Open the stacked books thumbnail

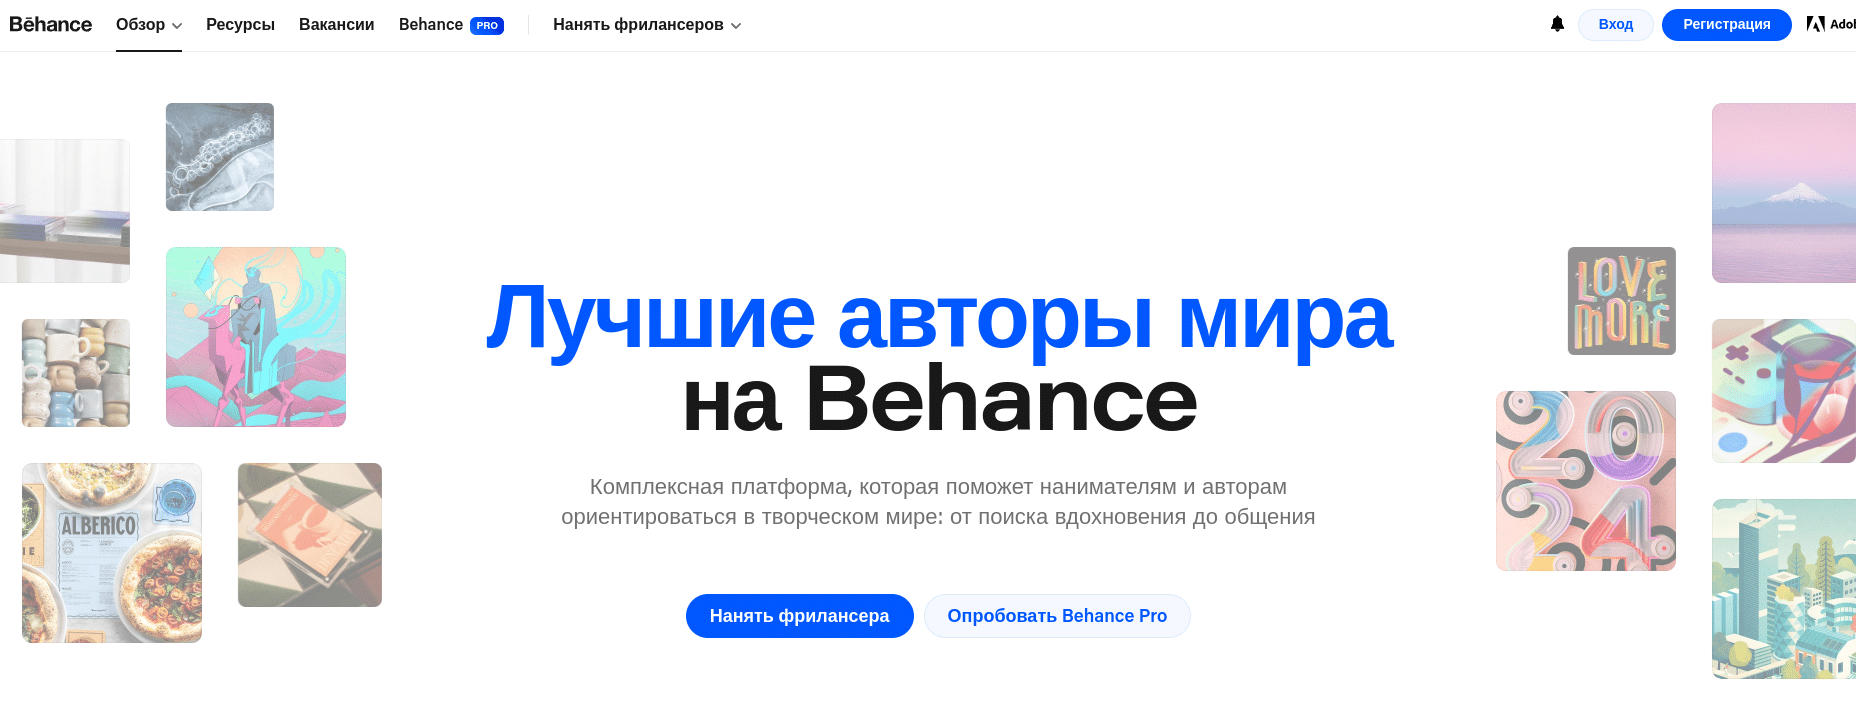click(x=65, y=211)
